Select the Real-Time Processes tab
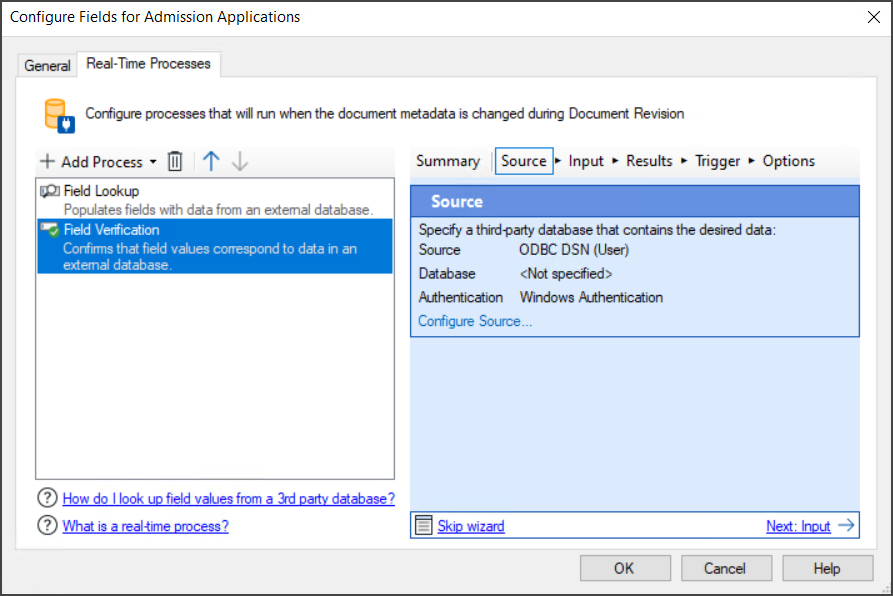 click(x=148, y=63)
